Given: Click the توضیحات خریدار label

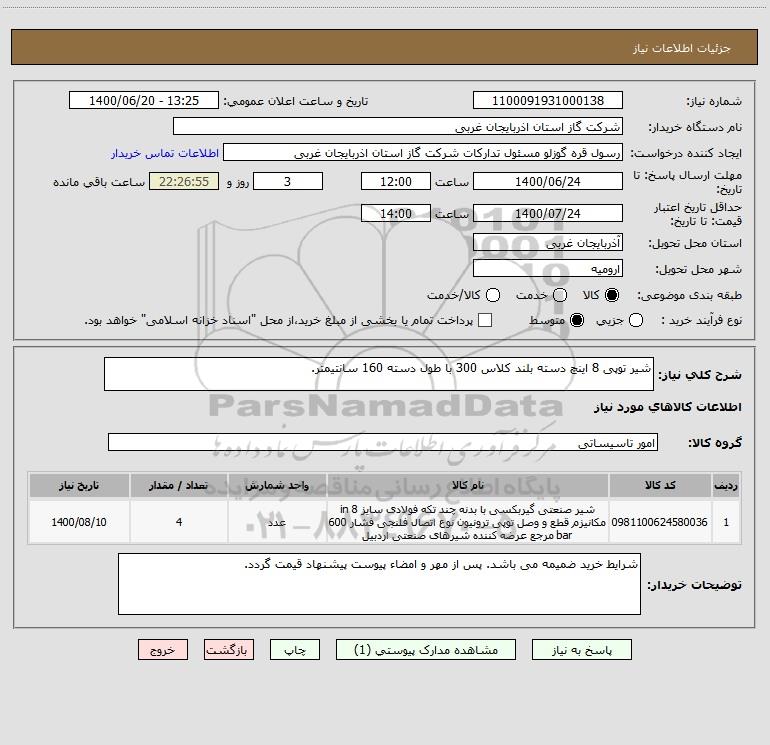Looking at the screenshot, I should coord(694,585).
